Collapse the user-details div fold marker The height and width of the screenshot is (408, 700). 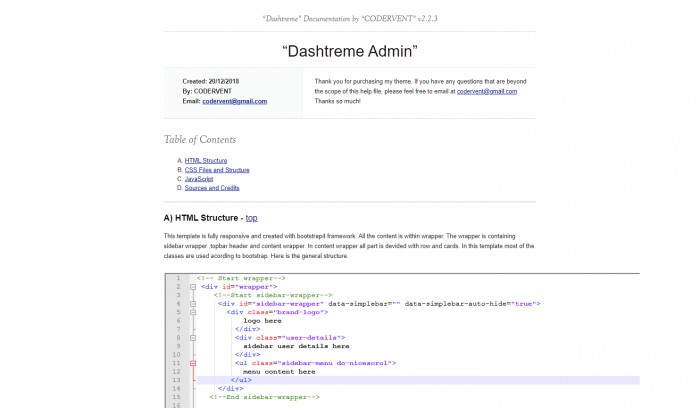click(192, 338)
